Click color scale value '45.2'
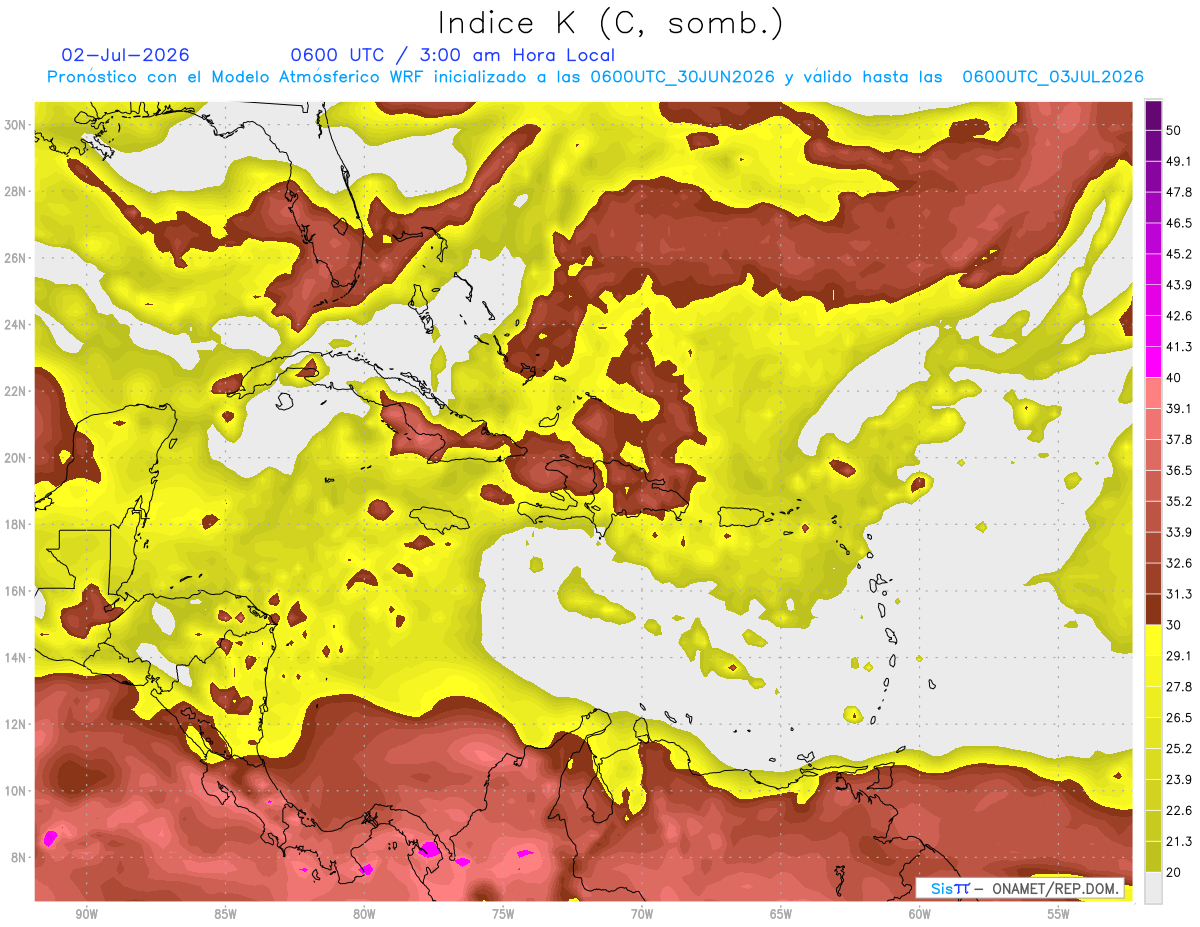1200x927 pixels. coord(1179,254)
